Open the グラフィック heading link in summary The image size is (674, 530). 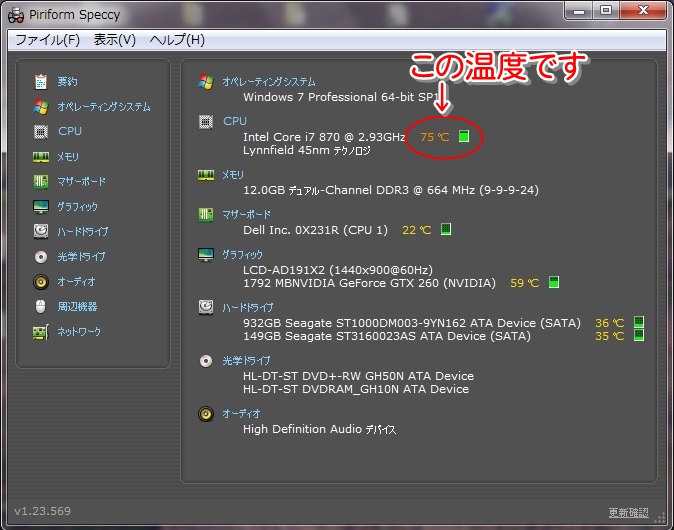tap(242, 254)
